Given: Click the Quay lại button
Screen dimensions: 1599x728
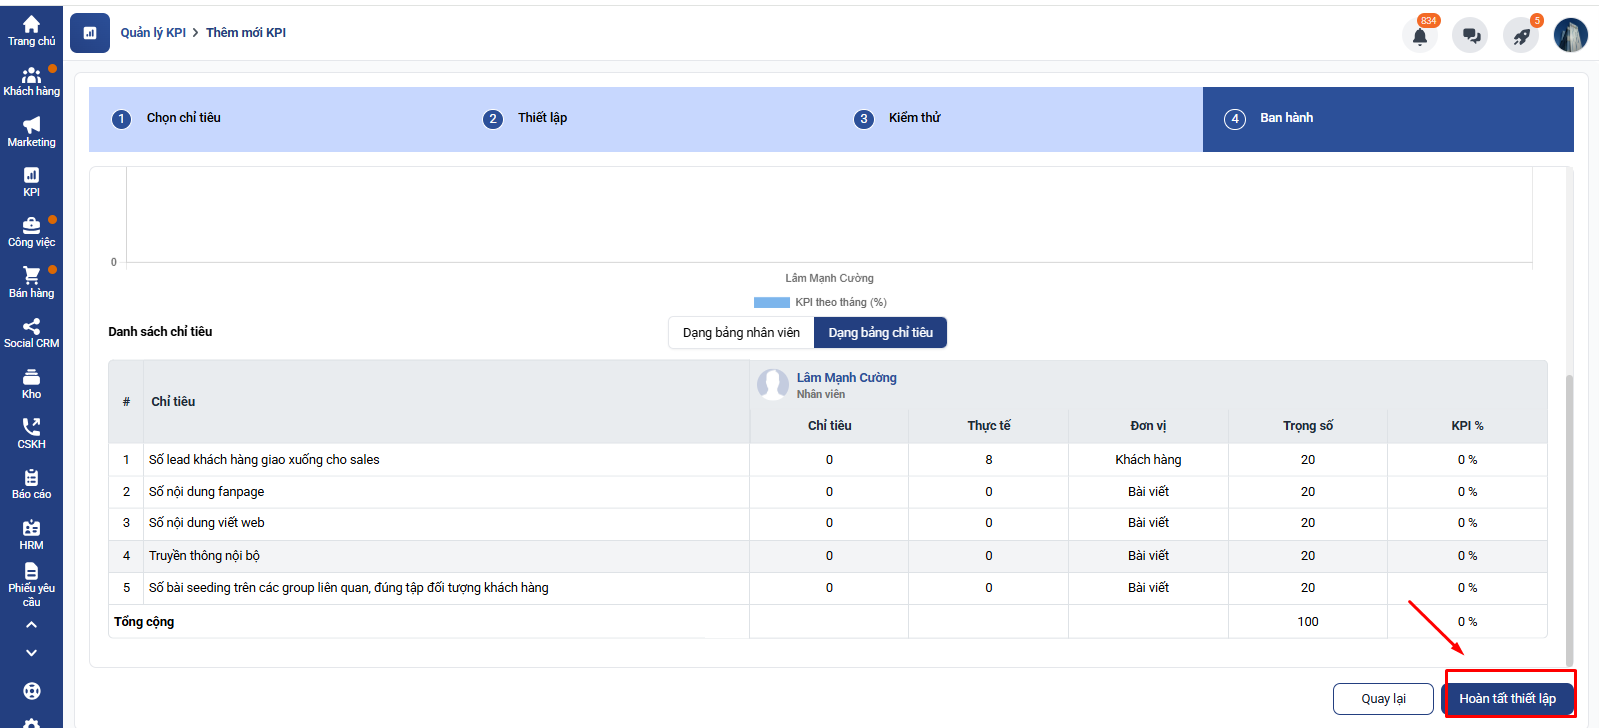Looking at the screenshot, I should [1383, 699].
